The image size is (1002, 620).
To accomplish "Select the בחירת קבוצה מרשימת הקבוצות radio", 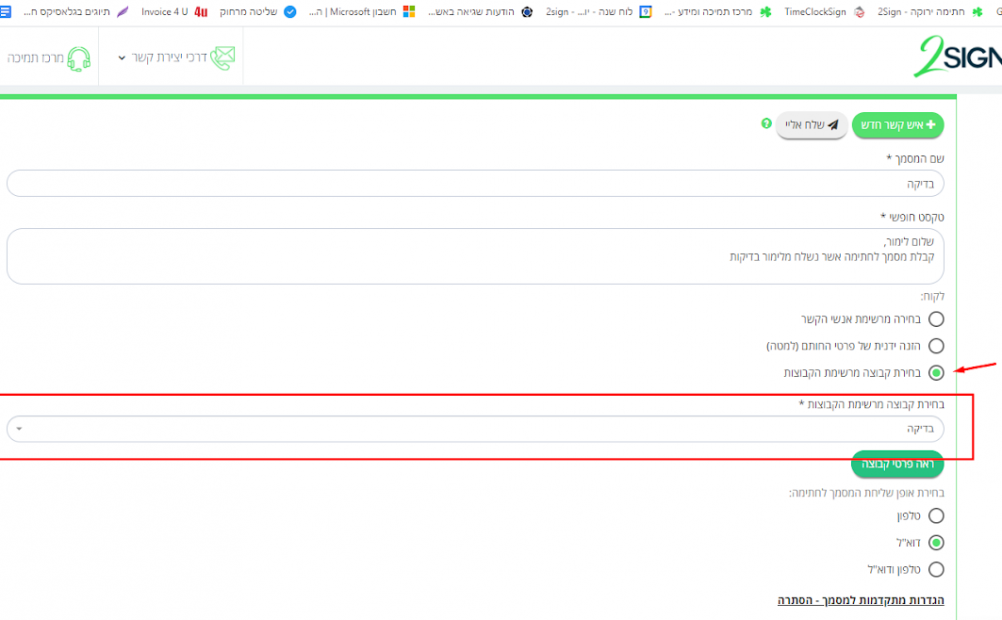I will (x=936, y=373).
